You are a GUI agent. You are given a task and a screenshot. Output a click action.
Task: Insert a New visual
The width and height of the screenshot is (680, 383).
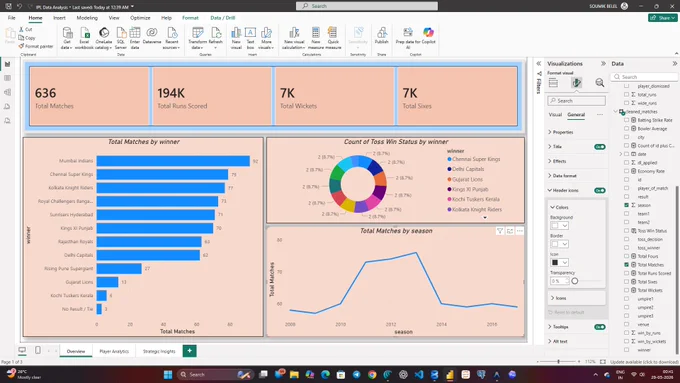click(x=236, y=38)
